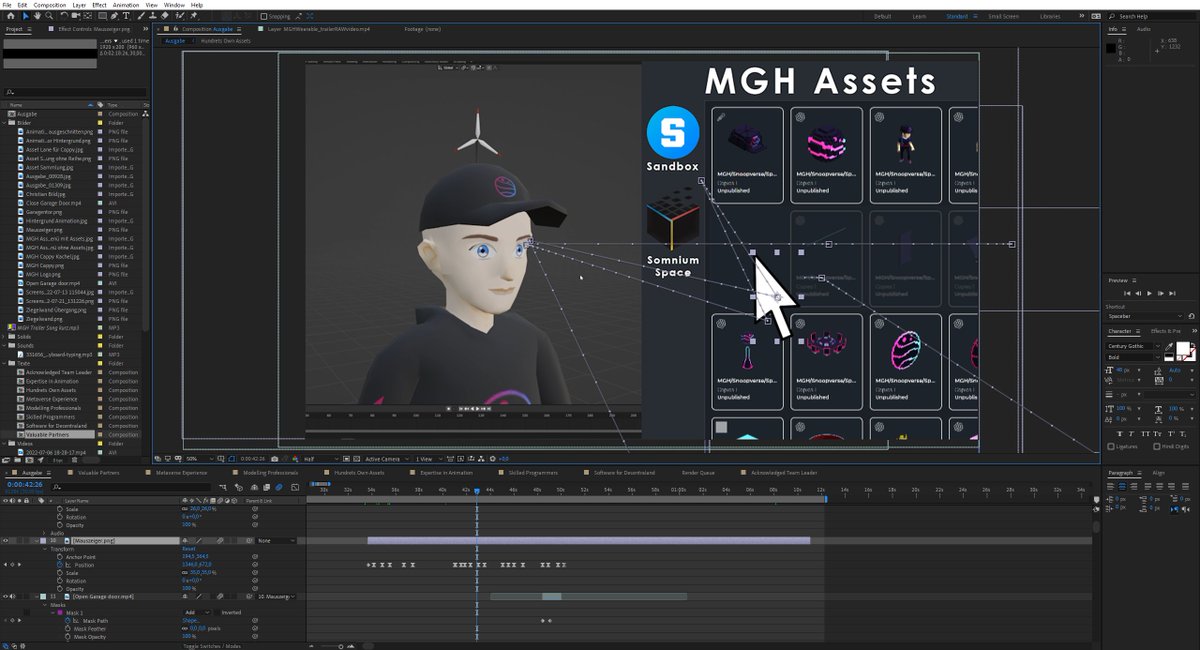
Task: Click Toggle Switches / Modes button
Action: coord(212,646)
